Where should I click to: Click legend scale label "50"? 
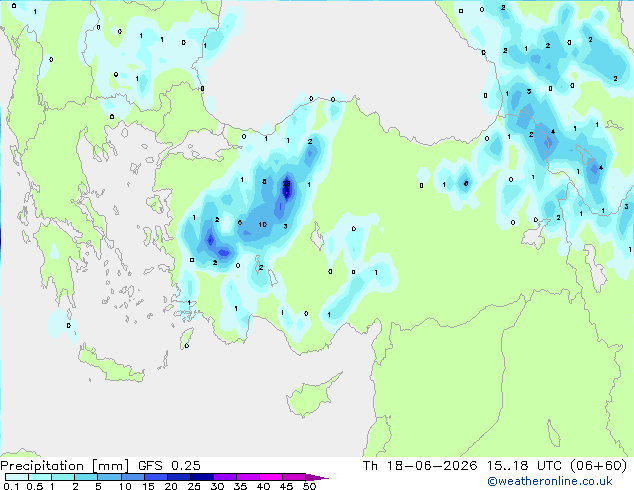click(309, 486)
